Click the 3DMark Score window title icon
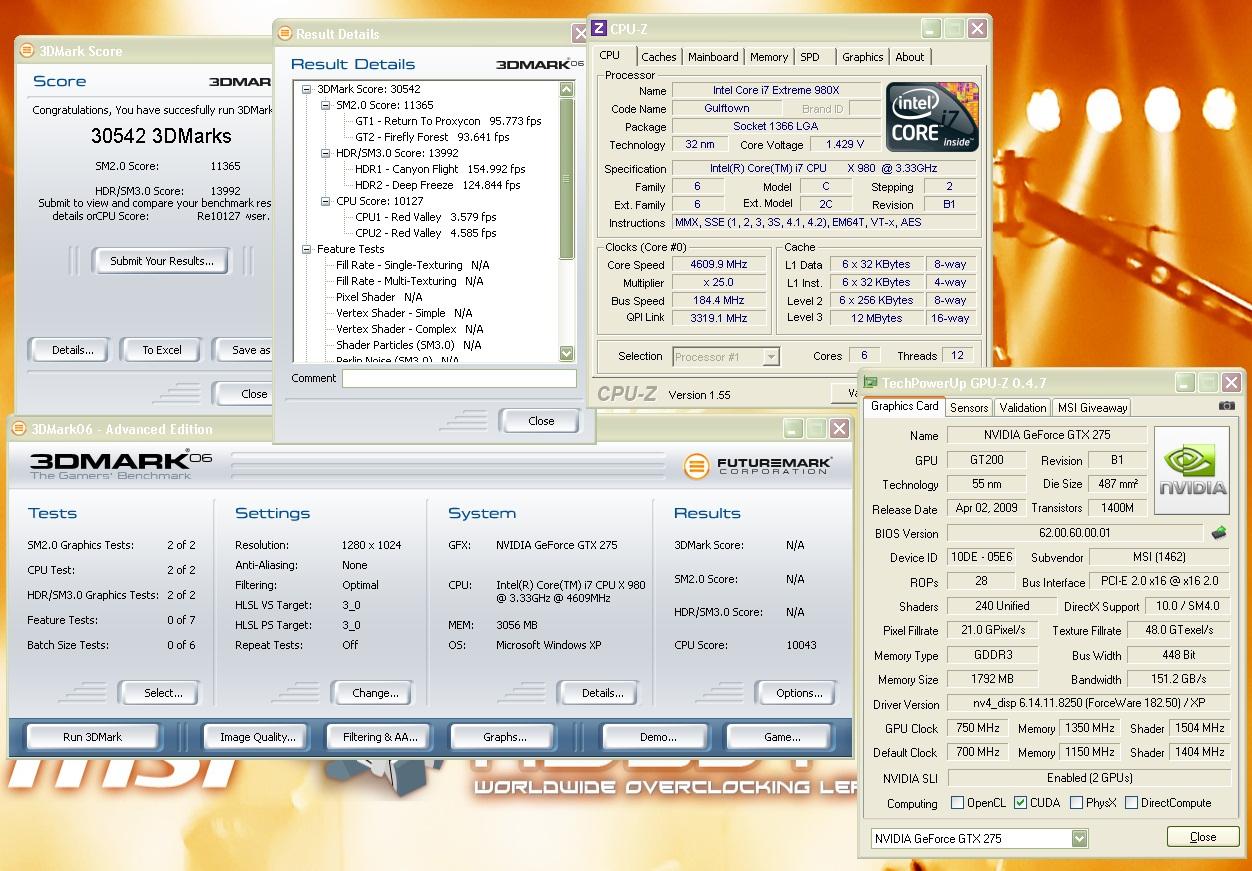 click(25, 51)
